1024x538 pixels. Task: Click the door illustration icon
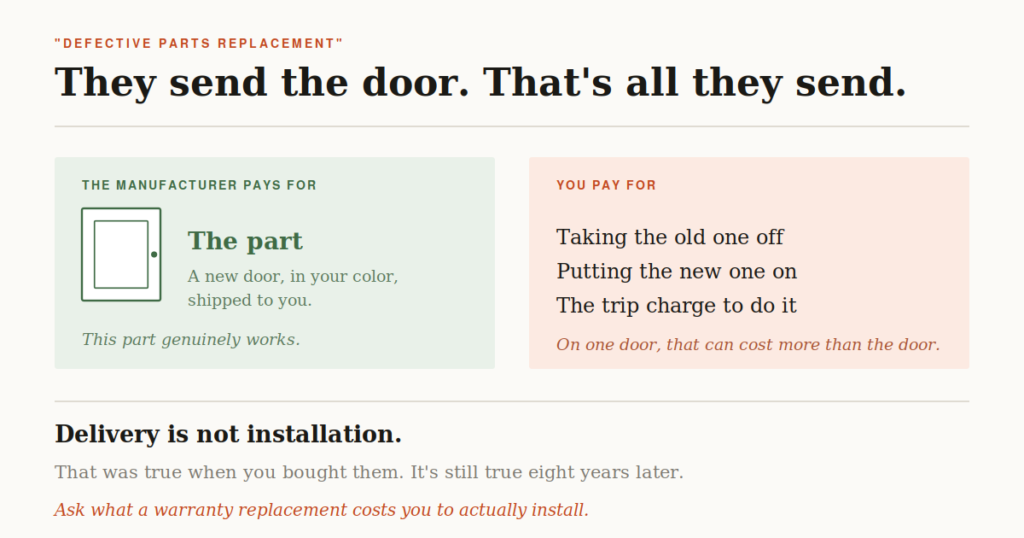coord(121,255)
